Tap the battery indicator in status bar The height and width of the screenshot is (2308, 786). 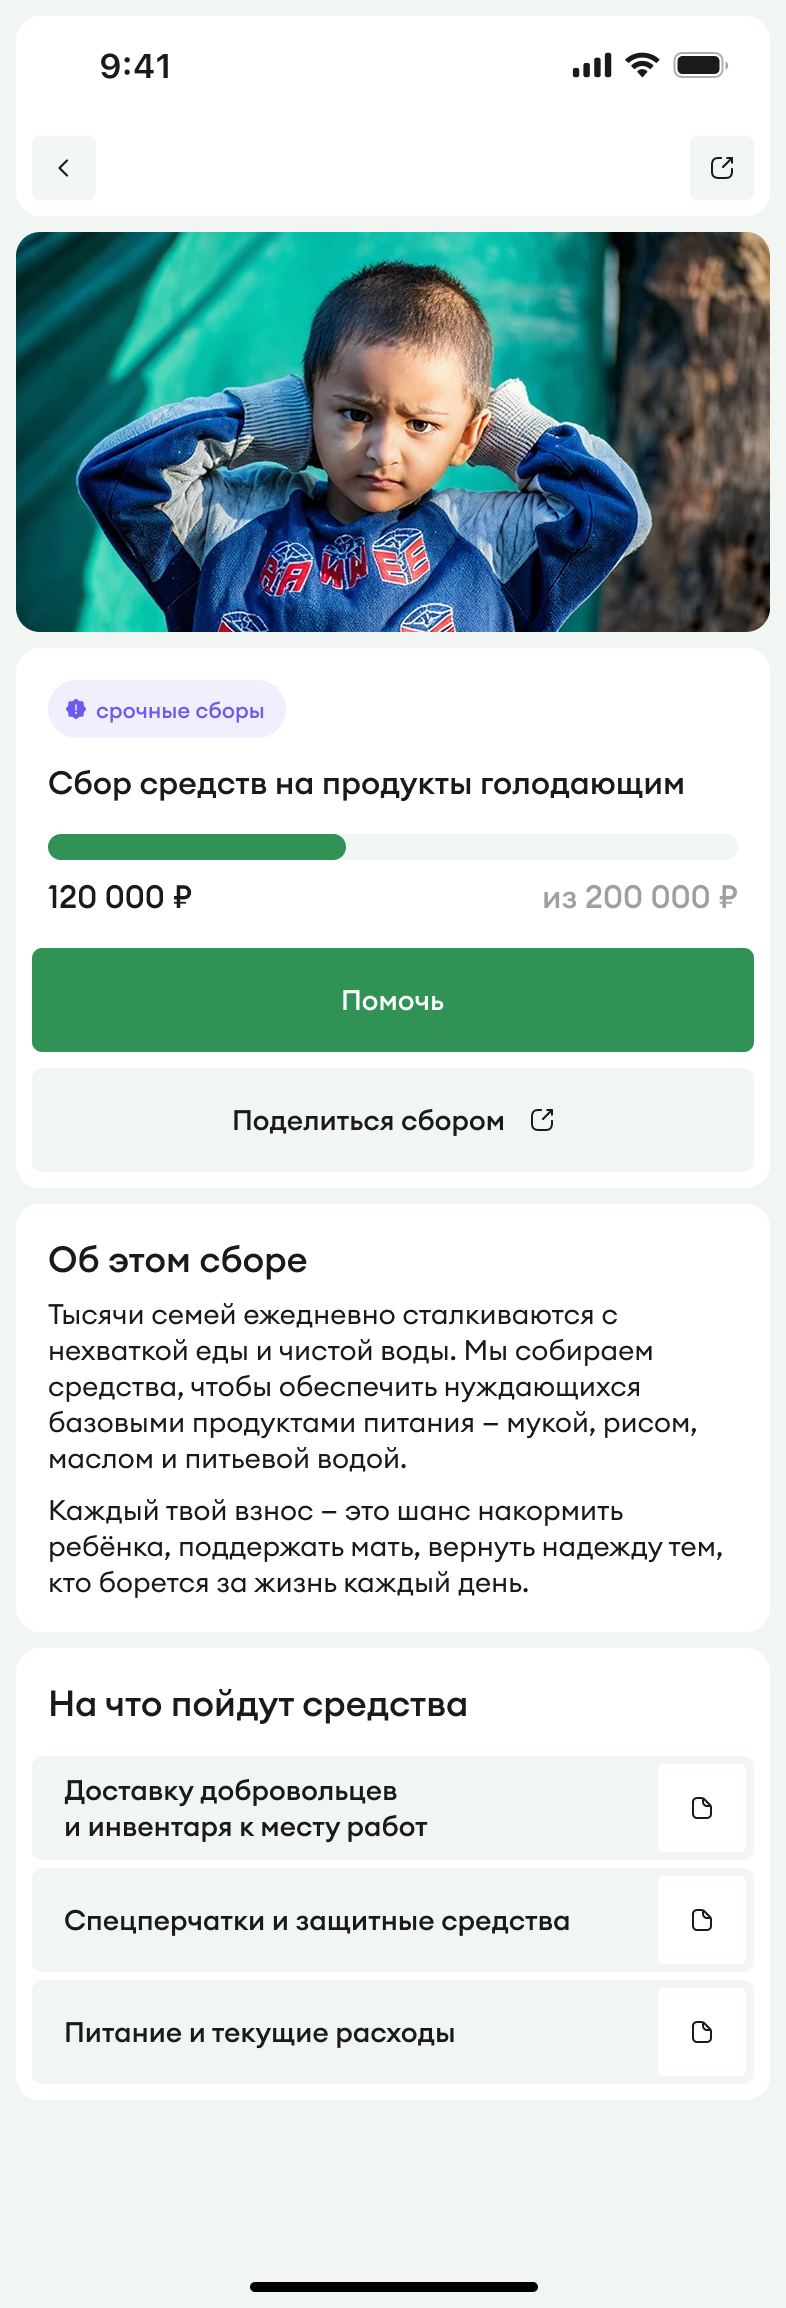[700, 66]
